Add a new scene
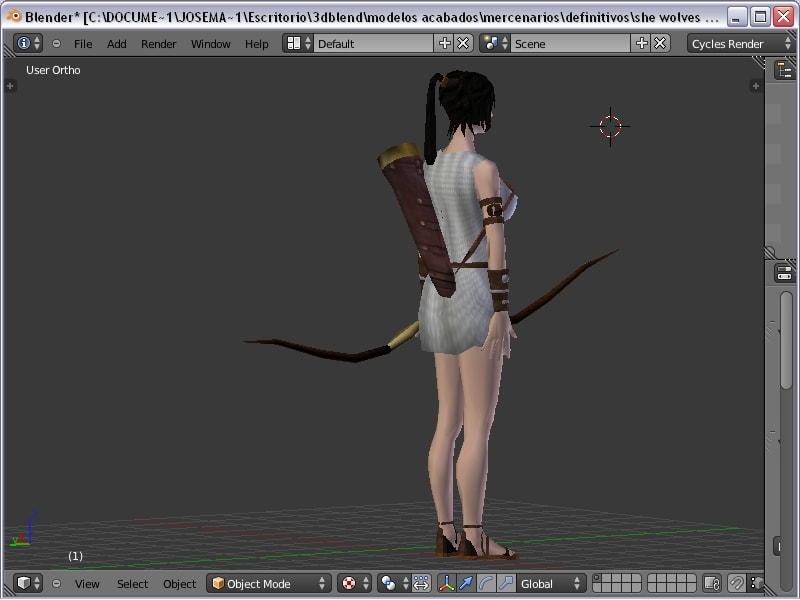This screenshot has height=600, width=800. (x=641, y=43)
